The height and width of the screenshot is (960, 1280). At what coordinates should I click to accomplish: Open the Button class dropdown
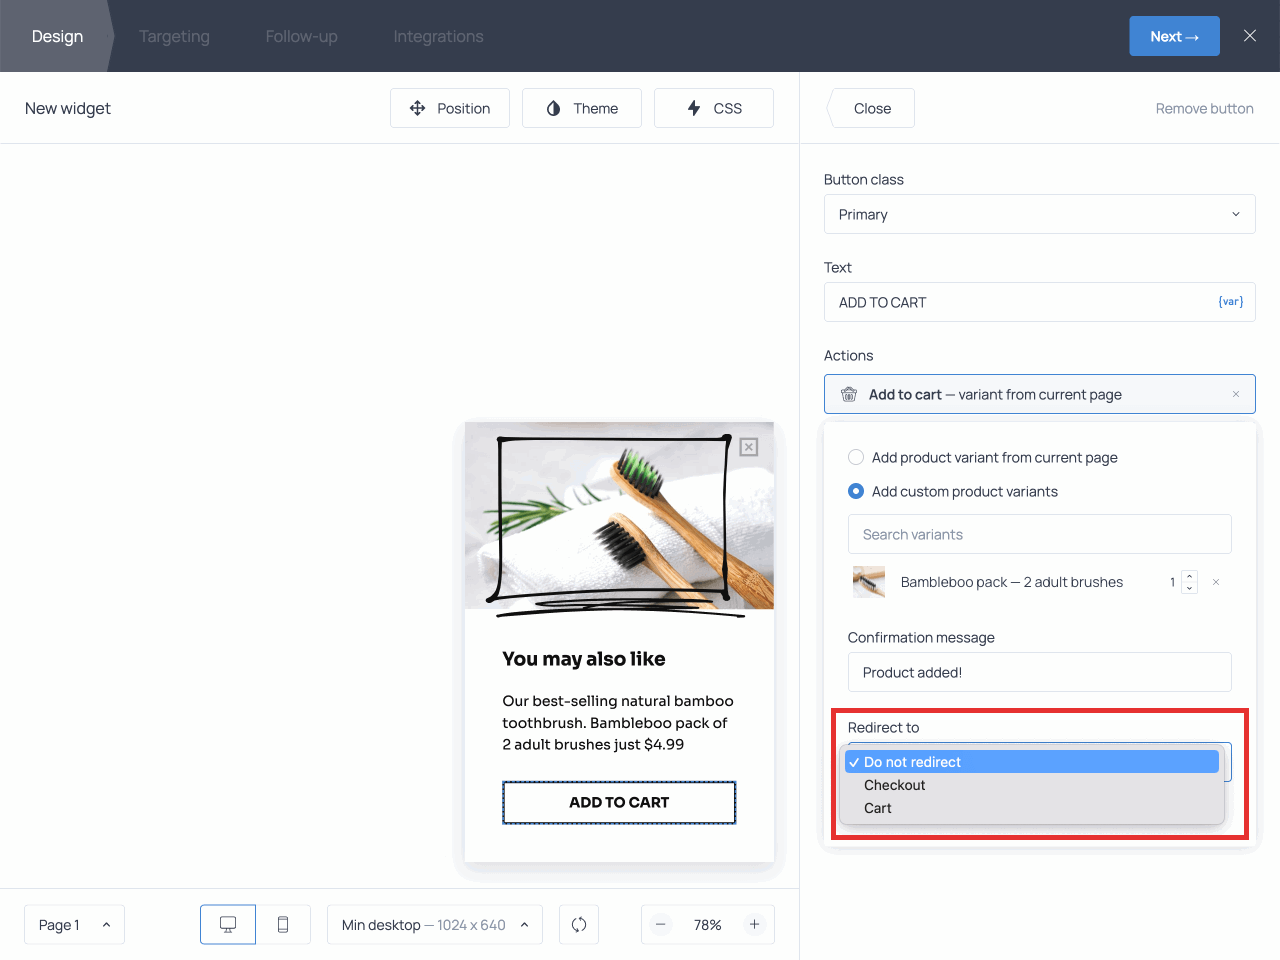[1039, 214]
